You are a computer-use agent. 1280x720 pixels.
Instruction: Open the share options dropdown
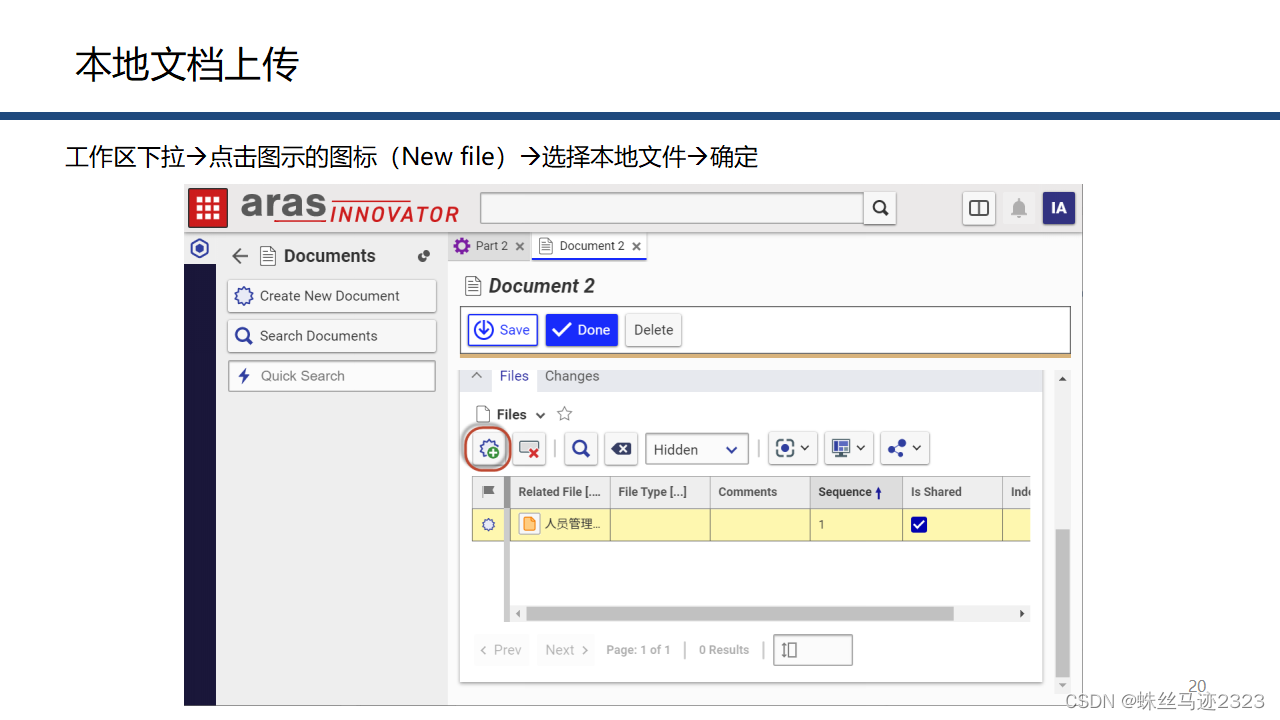[x=904, y=448]
